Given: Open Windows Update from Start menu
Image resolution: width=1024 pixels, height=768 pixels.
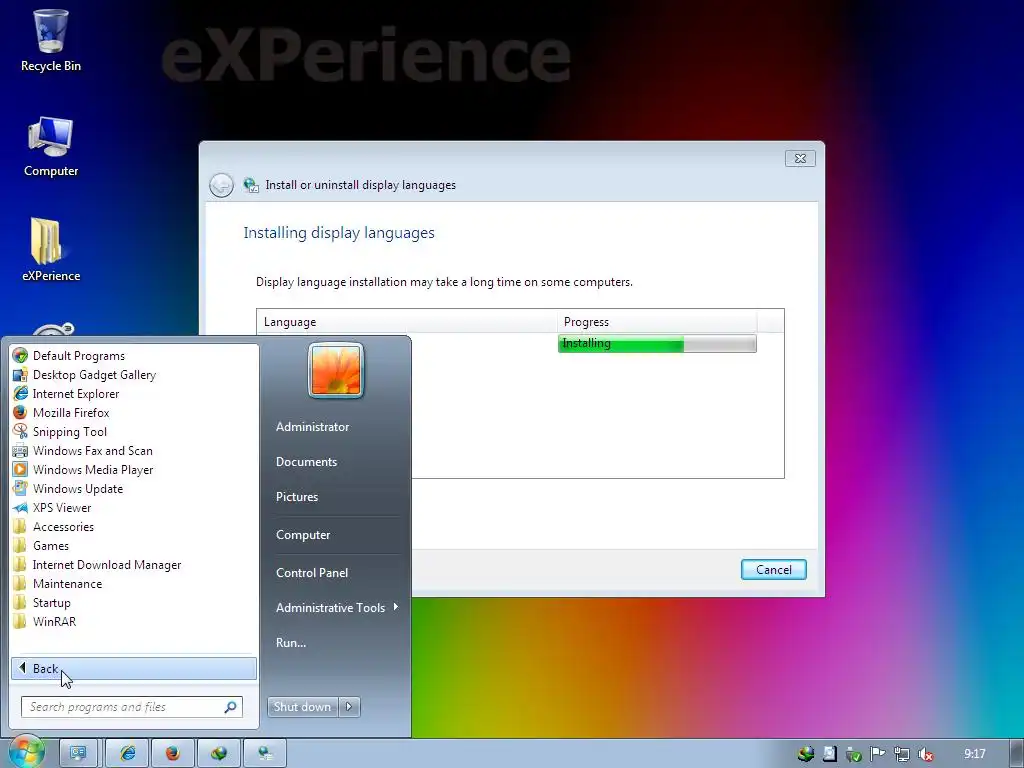Looking at the screenshot, I should [x=78, y=488].
